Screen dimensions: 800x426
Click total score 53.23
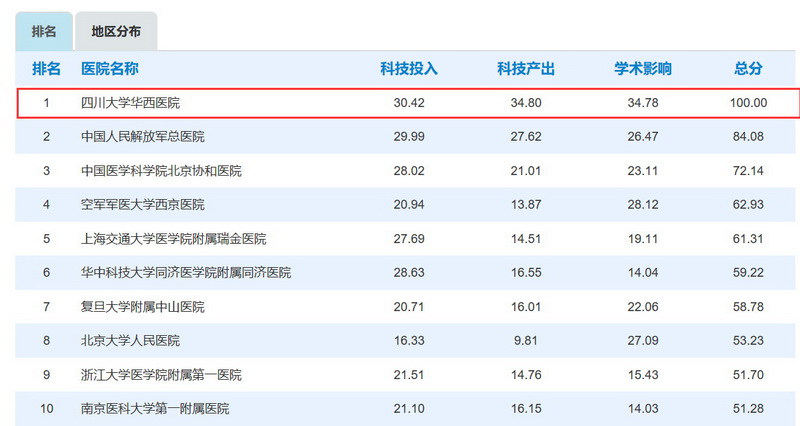pos(748,340)
